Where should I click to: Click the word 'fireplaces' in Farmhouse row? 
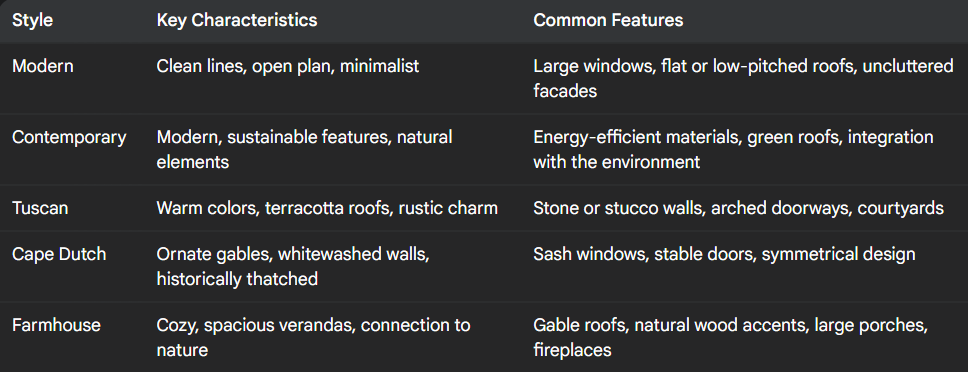(x=572, y=350)
